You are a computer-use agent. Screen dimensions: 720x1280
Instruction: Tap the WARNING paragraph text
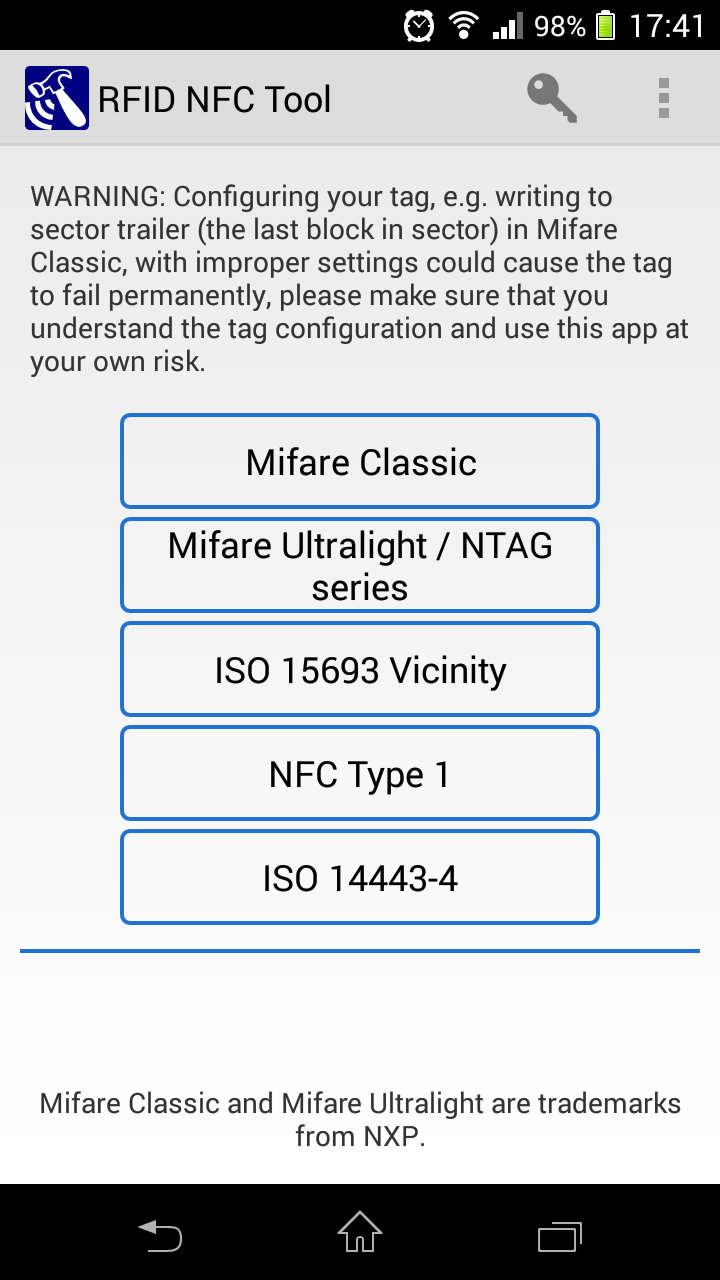(360, 279)
